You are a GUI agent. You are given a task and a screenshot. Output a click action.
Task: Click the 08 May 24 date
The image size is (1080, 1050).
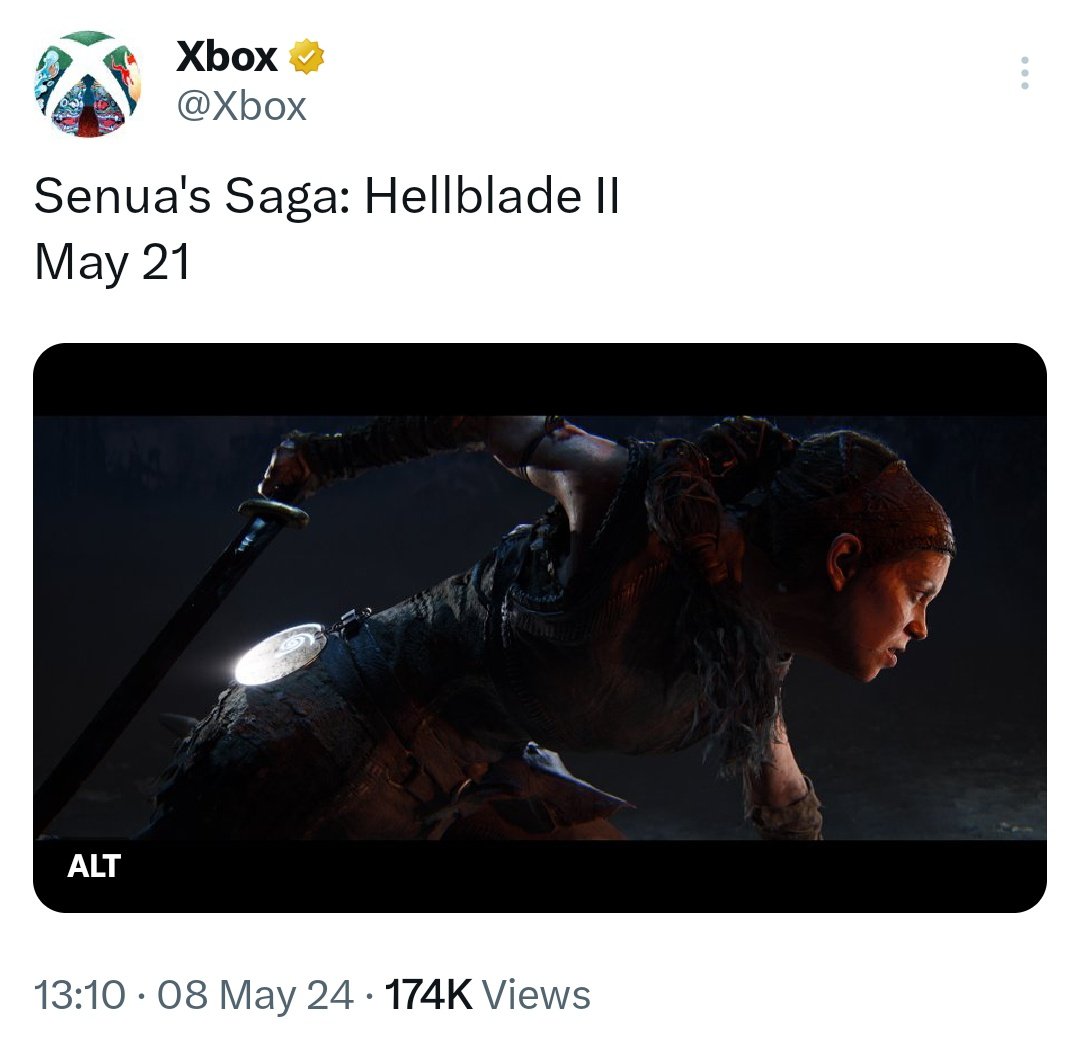[x=255, y=995]
